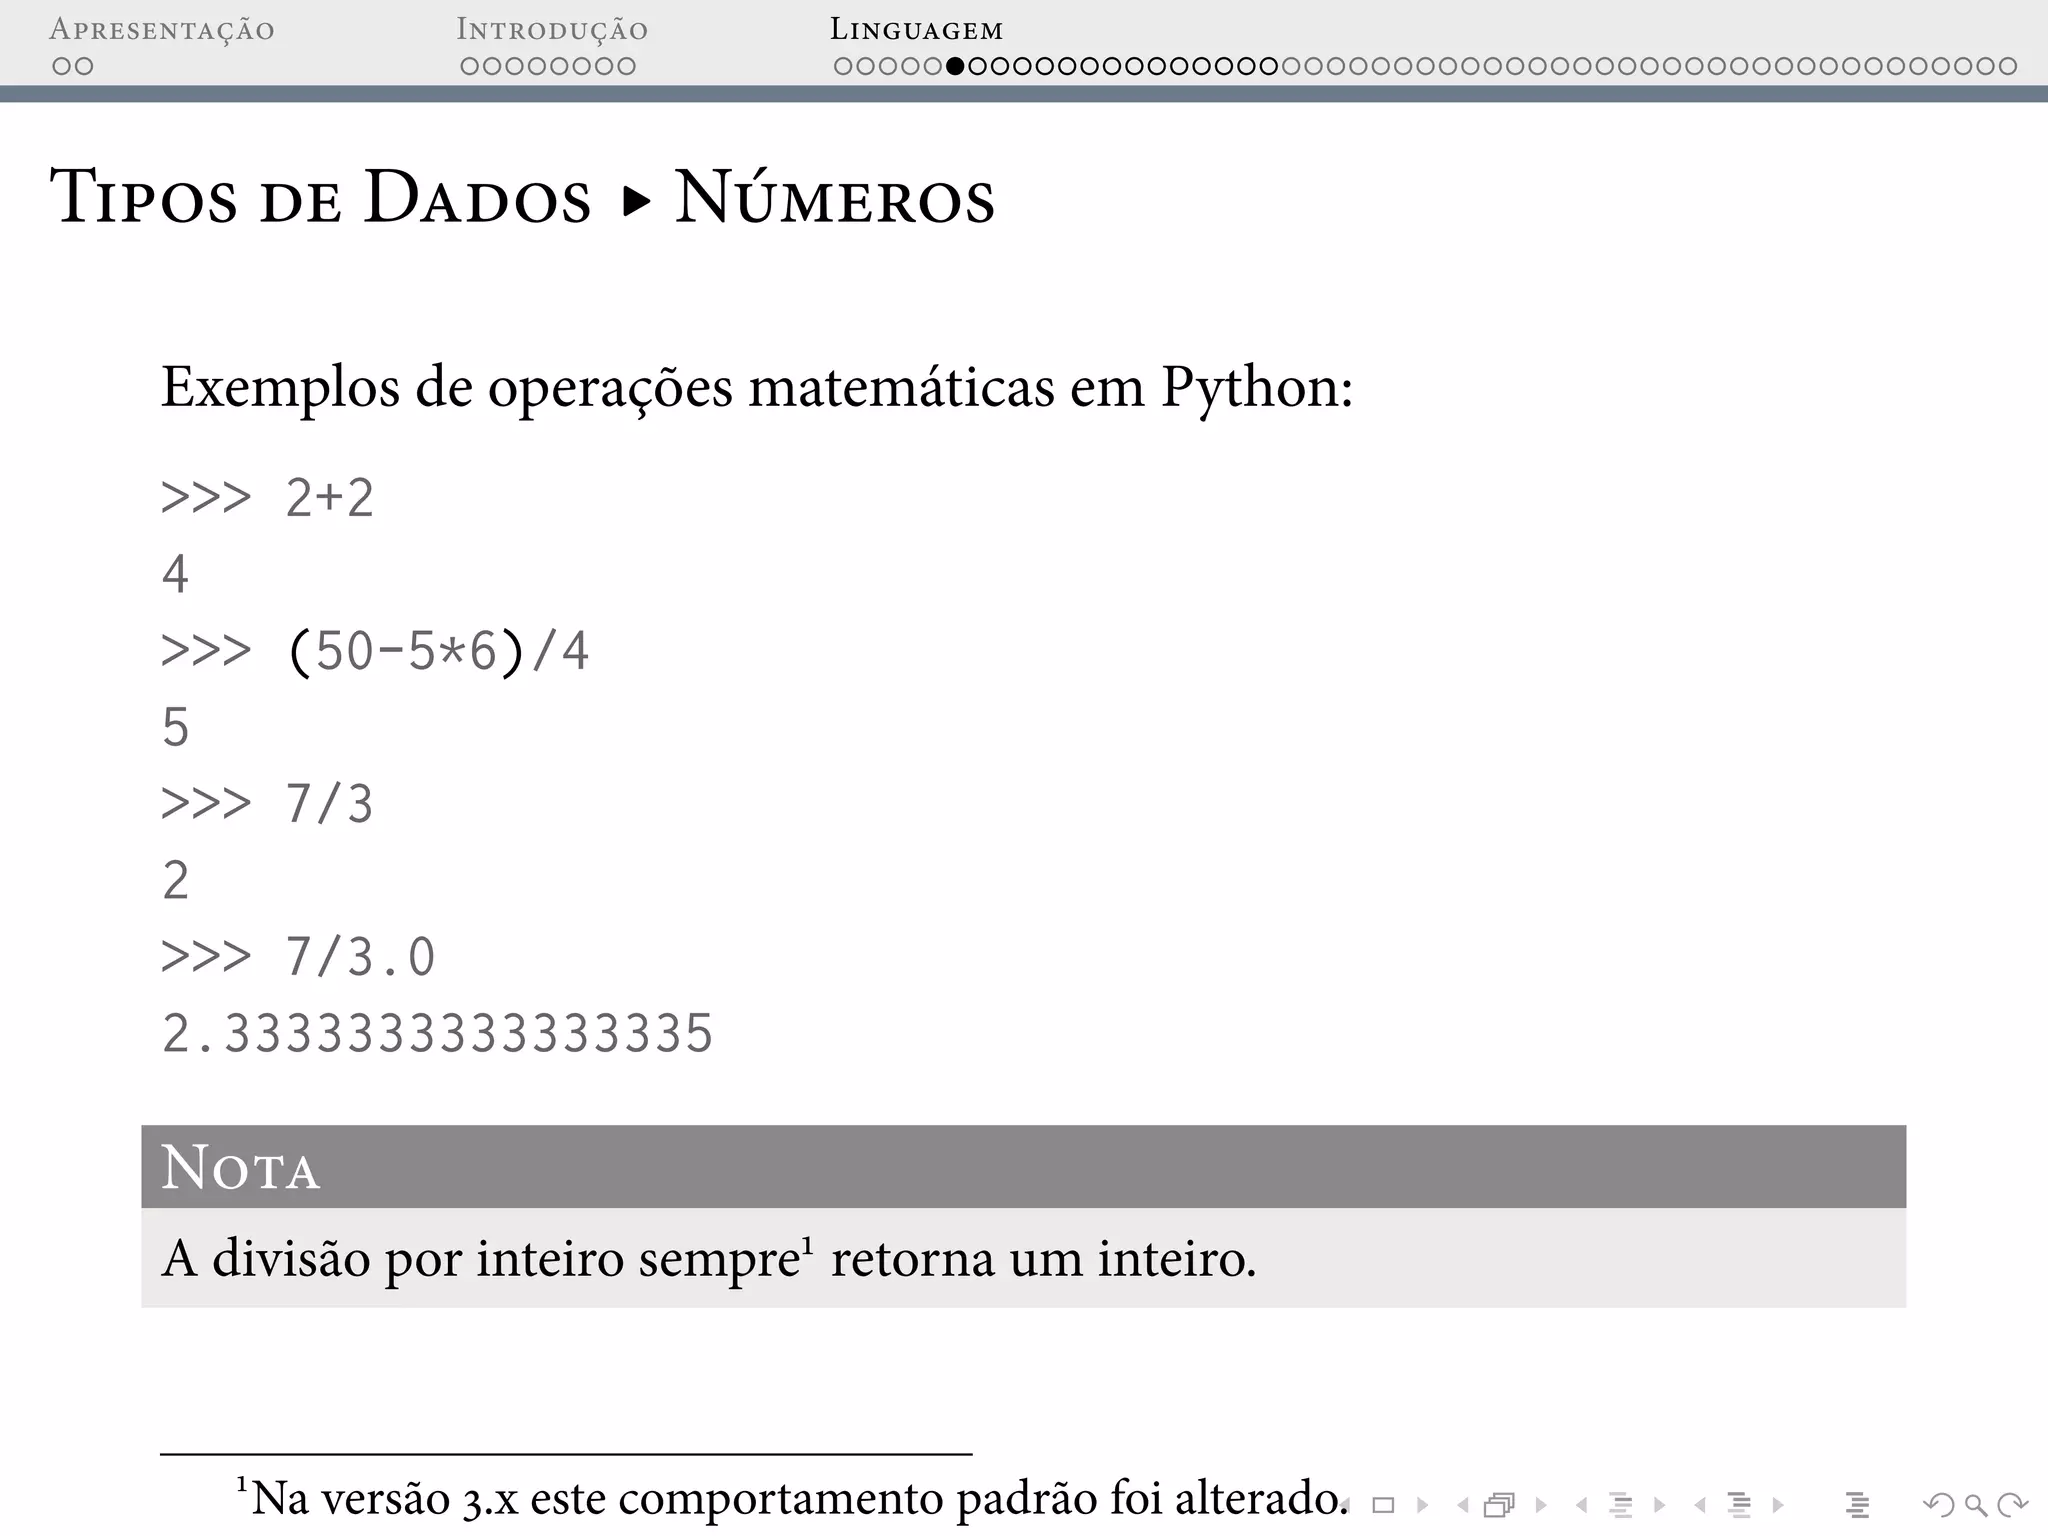Go to previous section arrow
Image resolution: width=2048 pixels, height=1536 pixels.
click(1700, 1504)
